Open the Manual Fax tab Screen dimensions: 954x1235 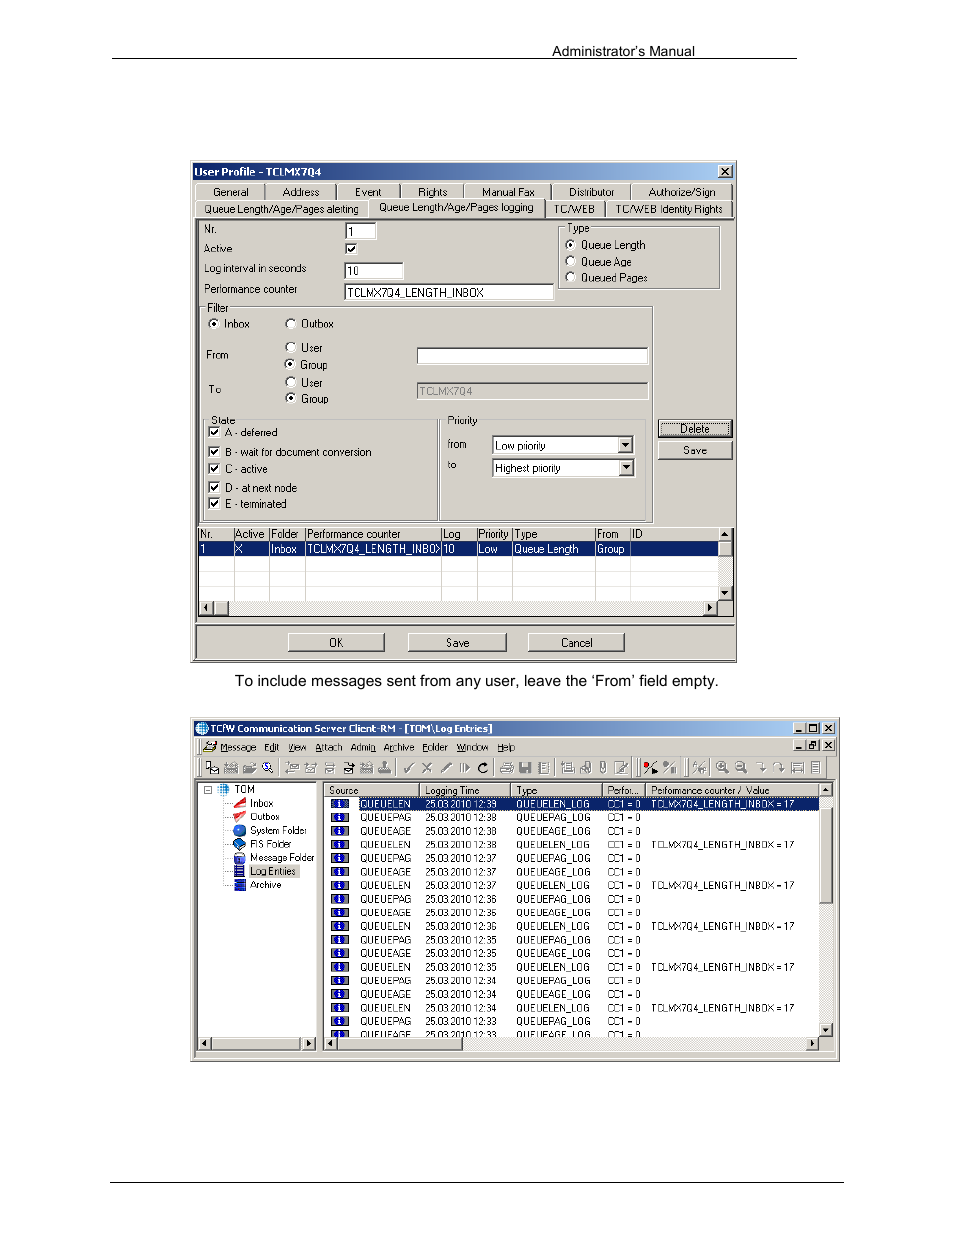[x=508, y=192]
